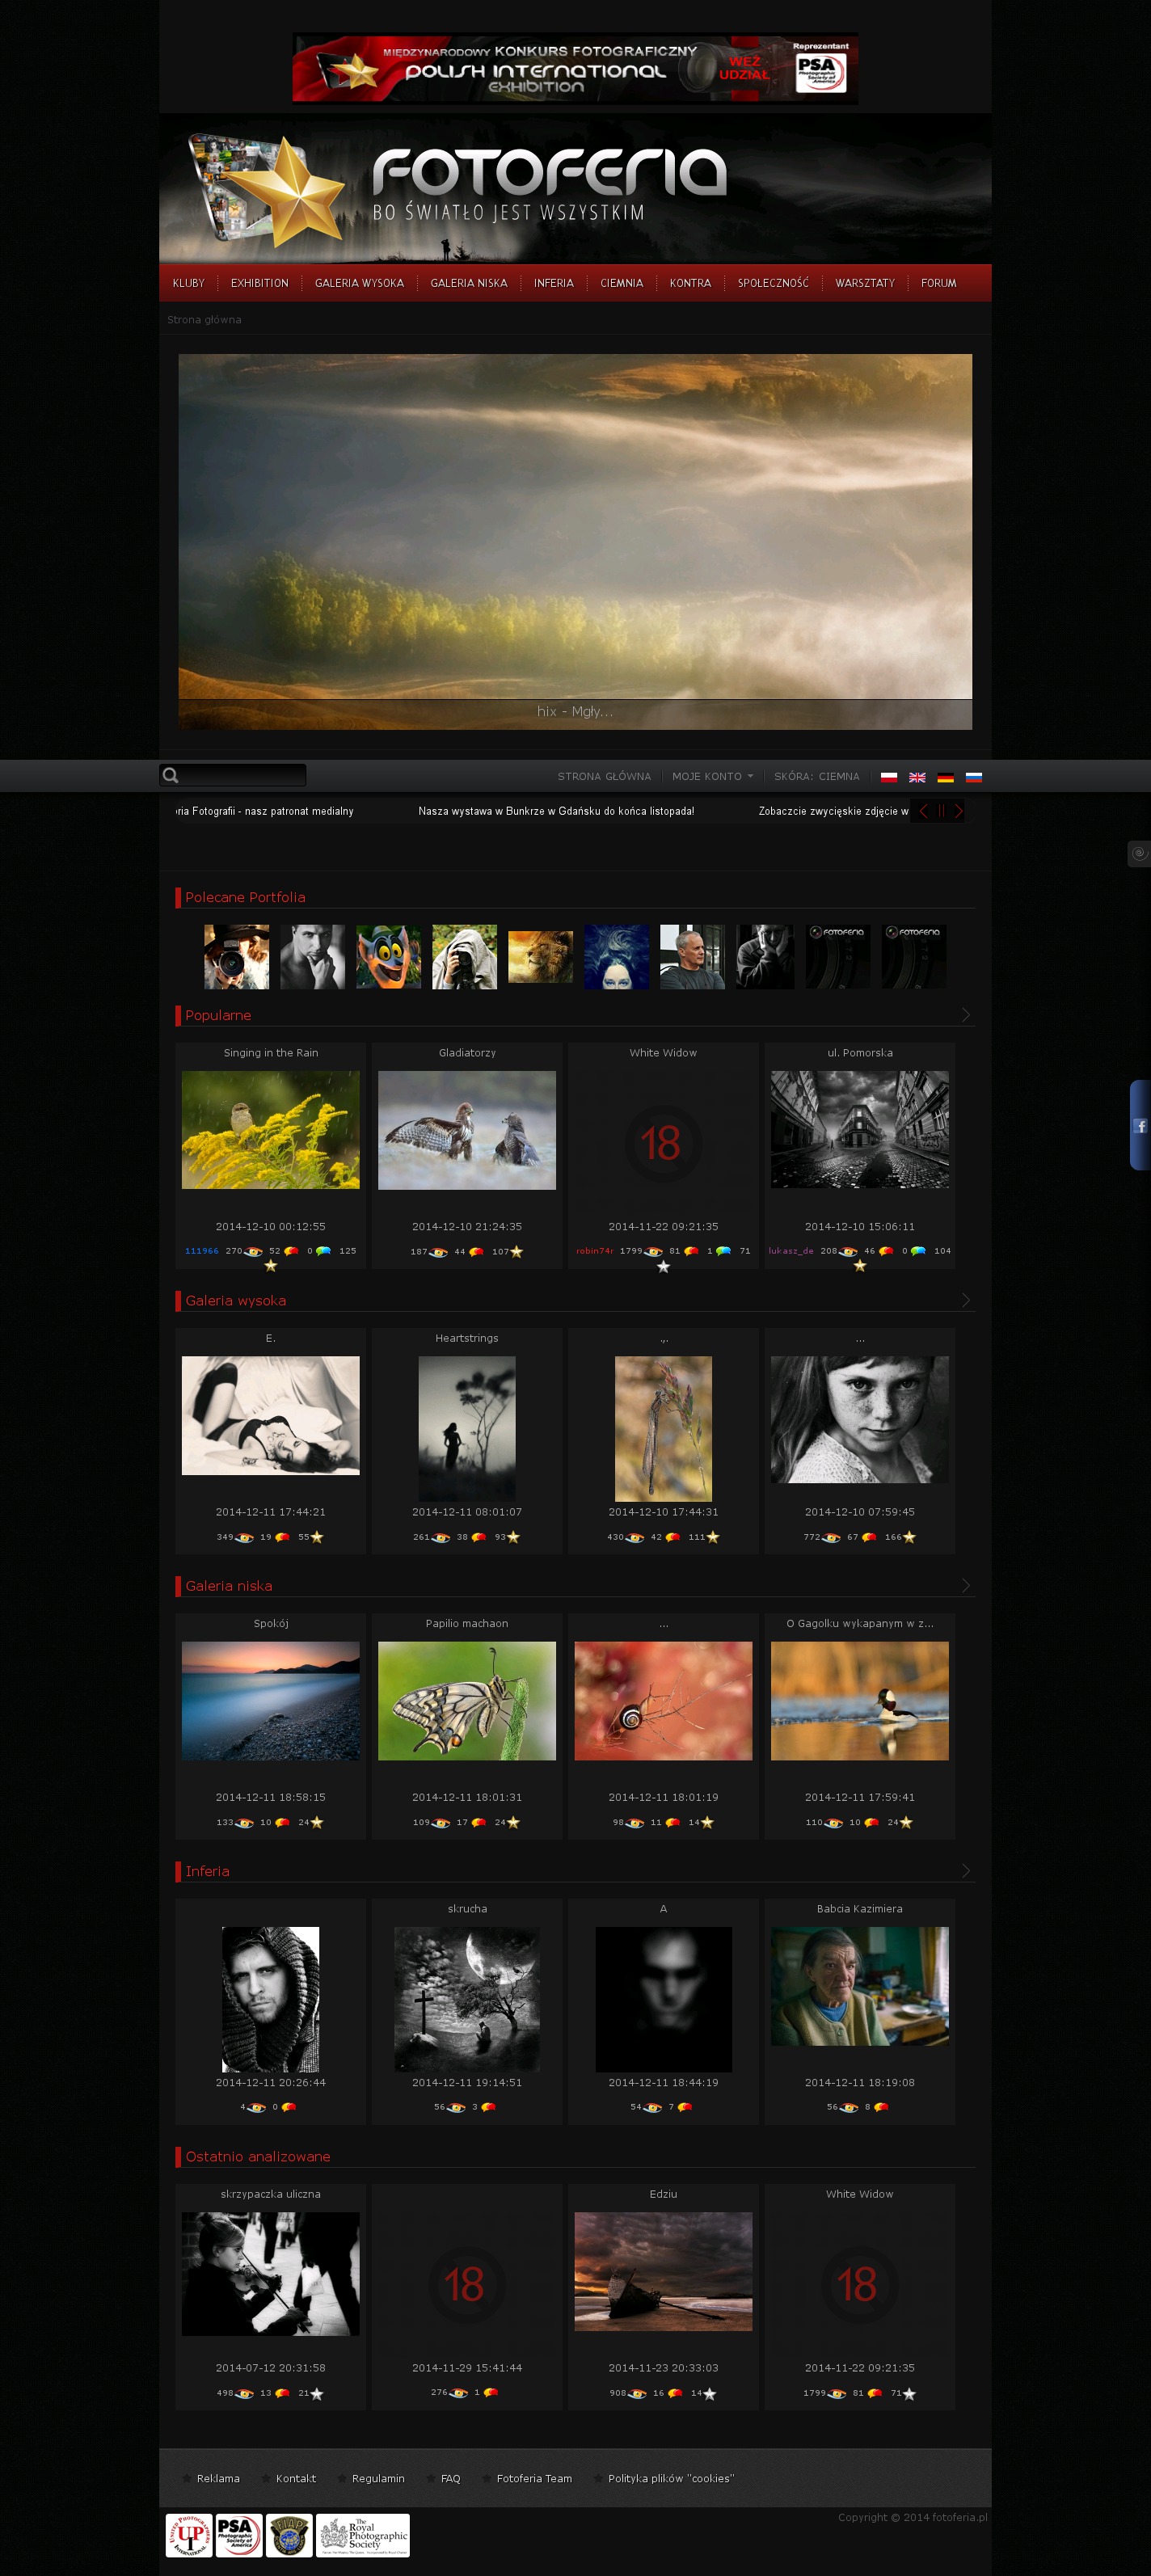Advance news ticker with right arrow

point(958,811)
